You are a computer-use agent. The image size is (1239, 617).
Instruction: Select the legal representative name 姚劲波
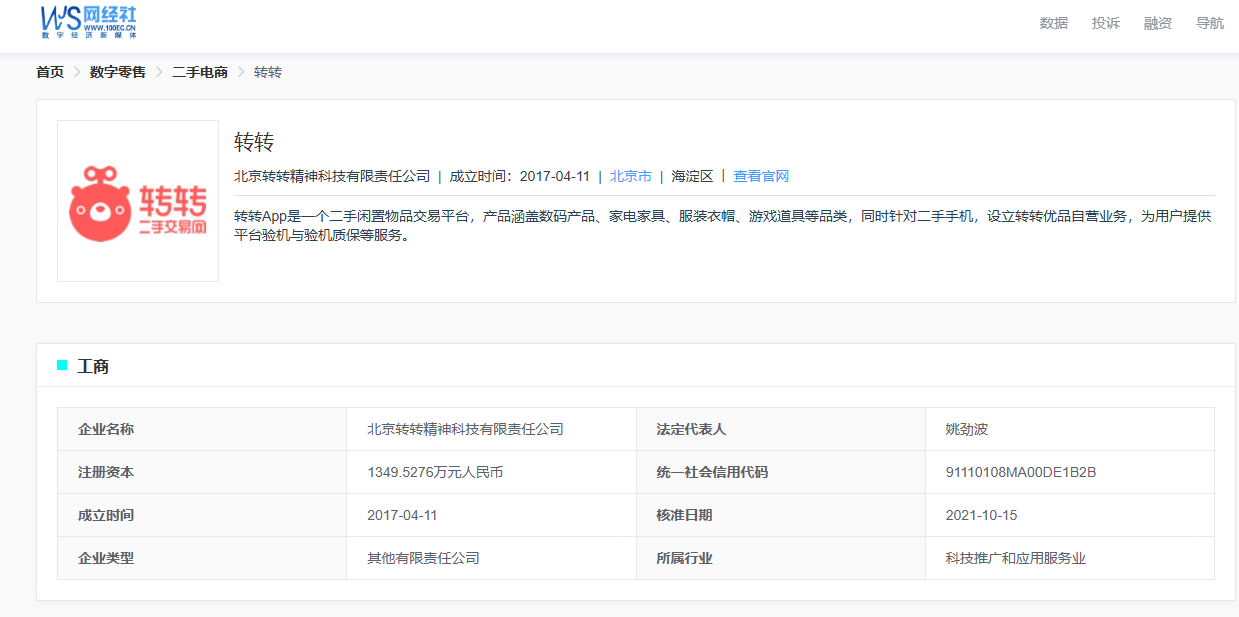point(967,429)
